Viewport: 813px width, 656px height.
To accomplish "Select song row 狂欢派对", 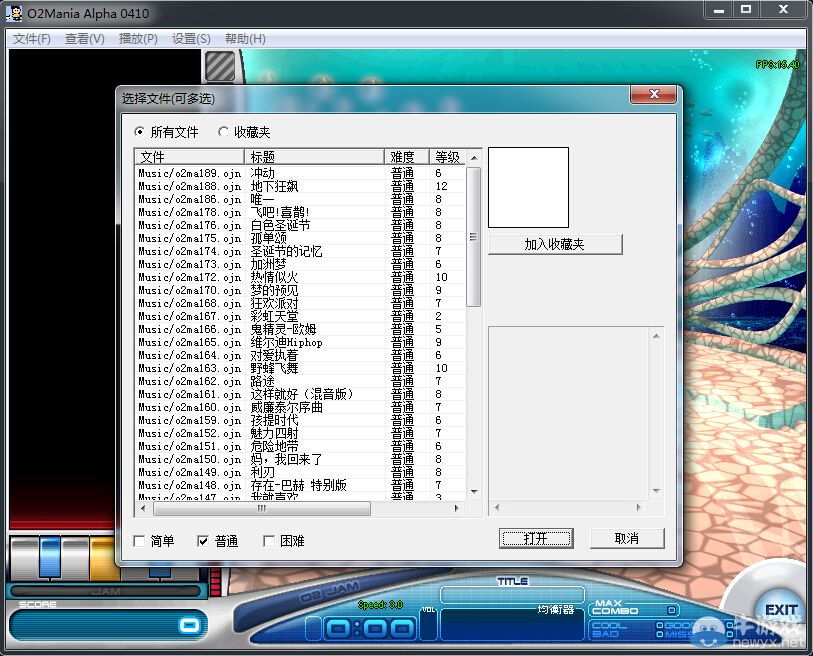I will (x=301, y=303).
